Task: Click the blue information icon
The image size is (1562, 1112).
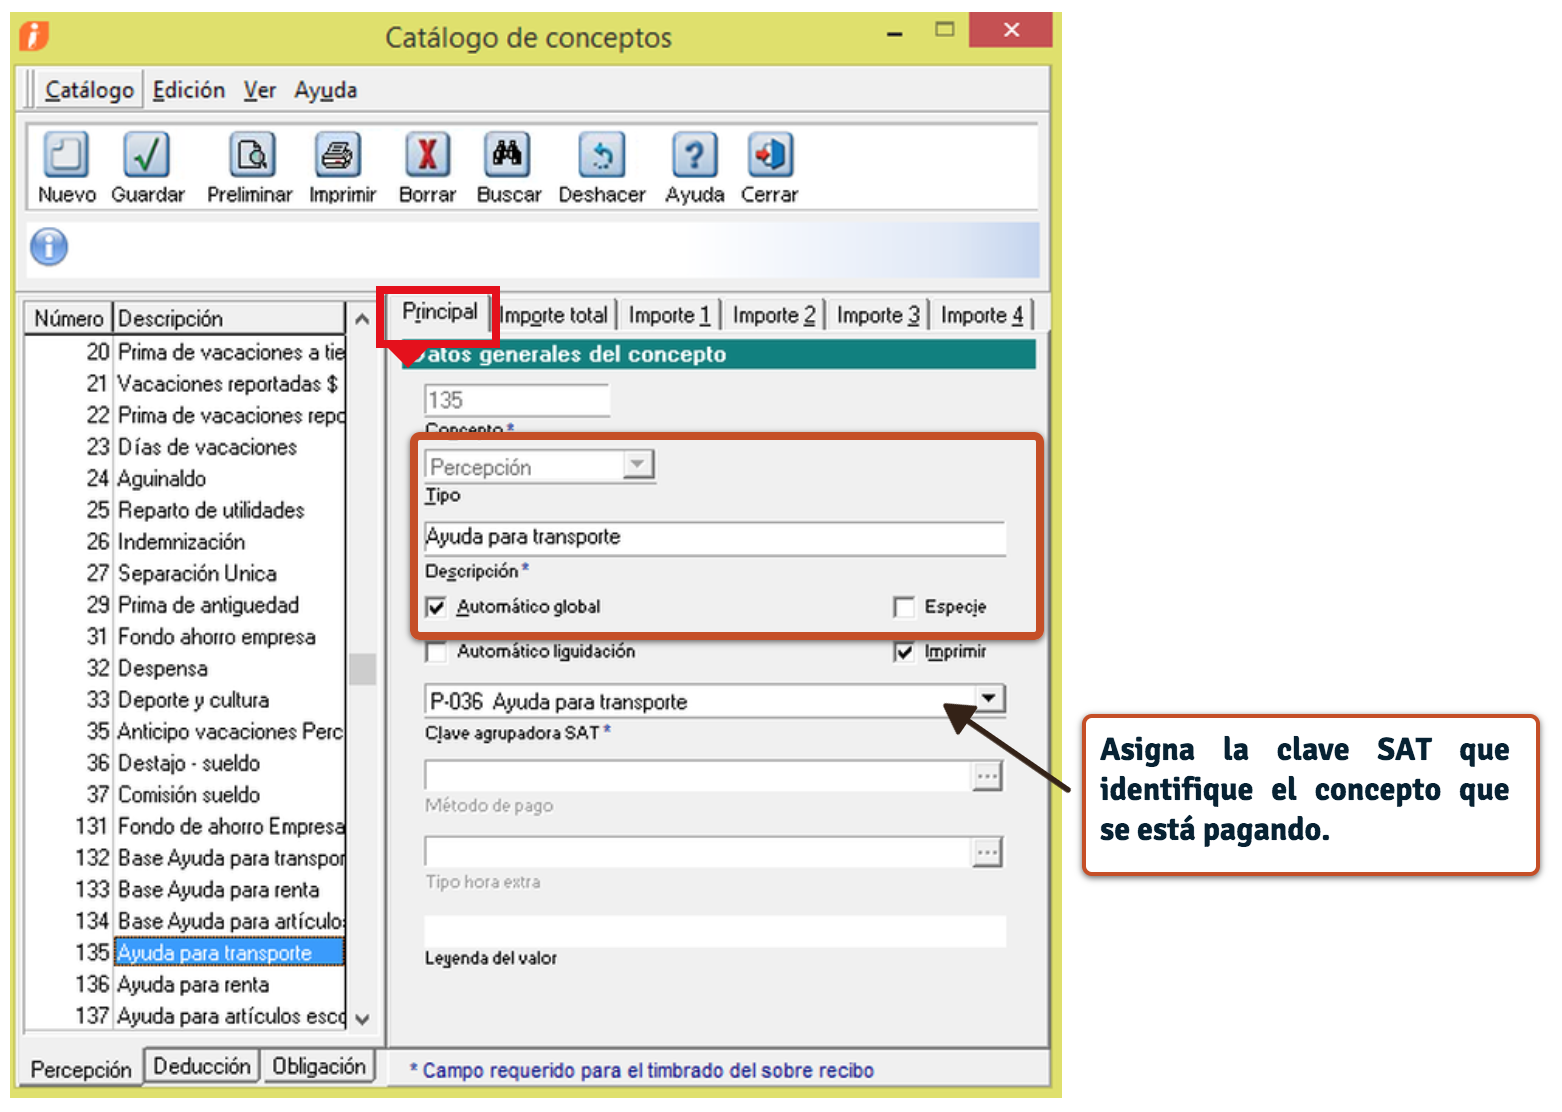Action: (x=49, y=247)
